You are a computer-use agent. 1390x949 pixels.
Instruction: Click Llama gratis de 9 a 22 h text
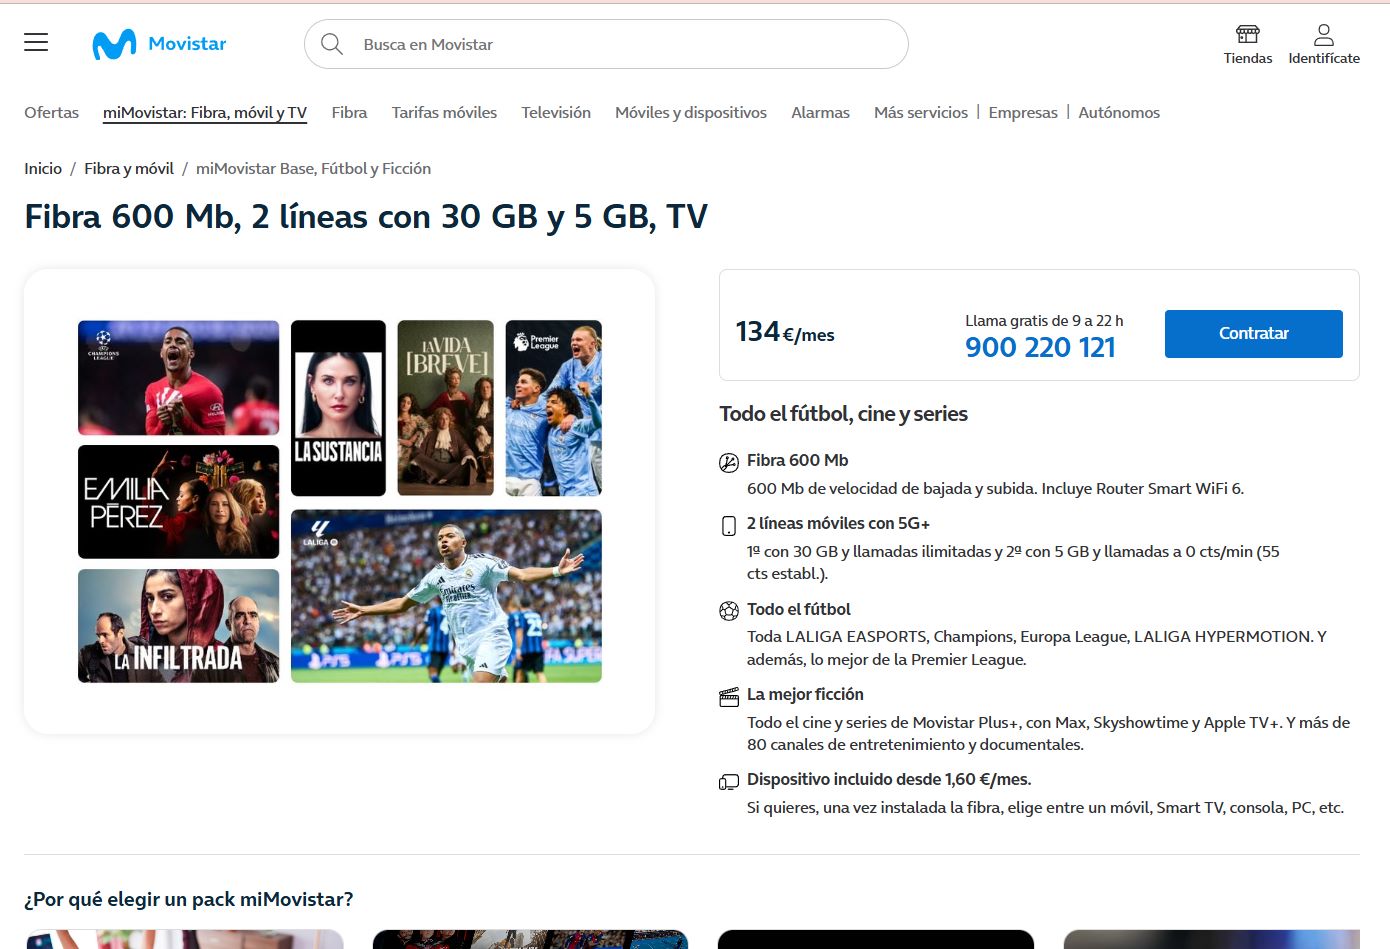pos(1044,321)
